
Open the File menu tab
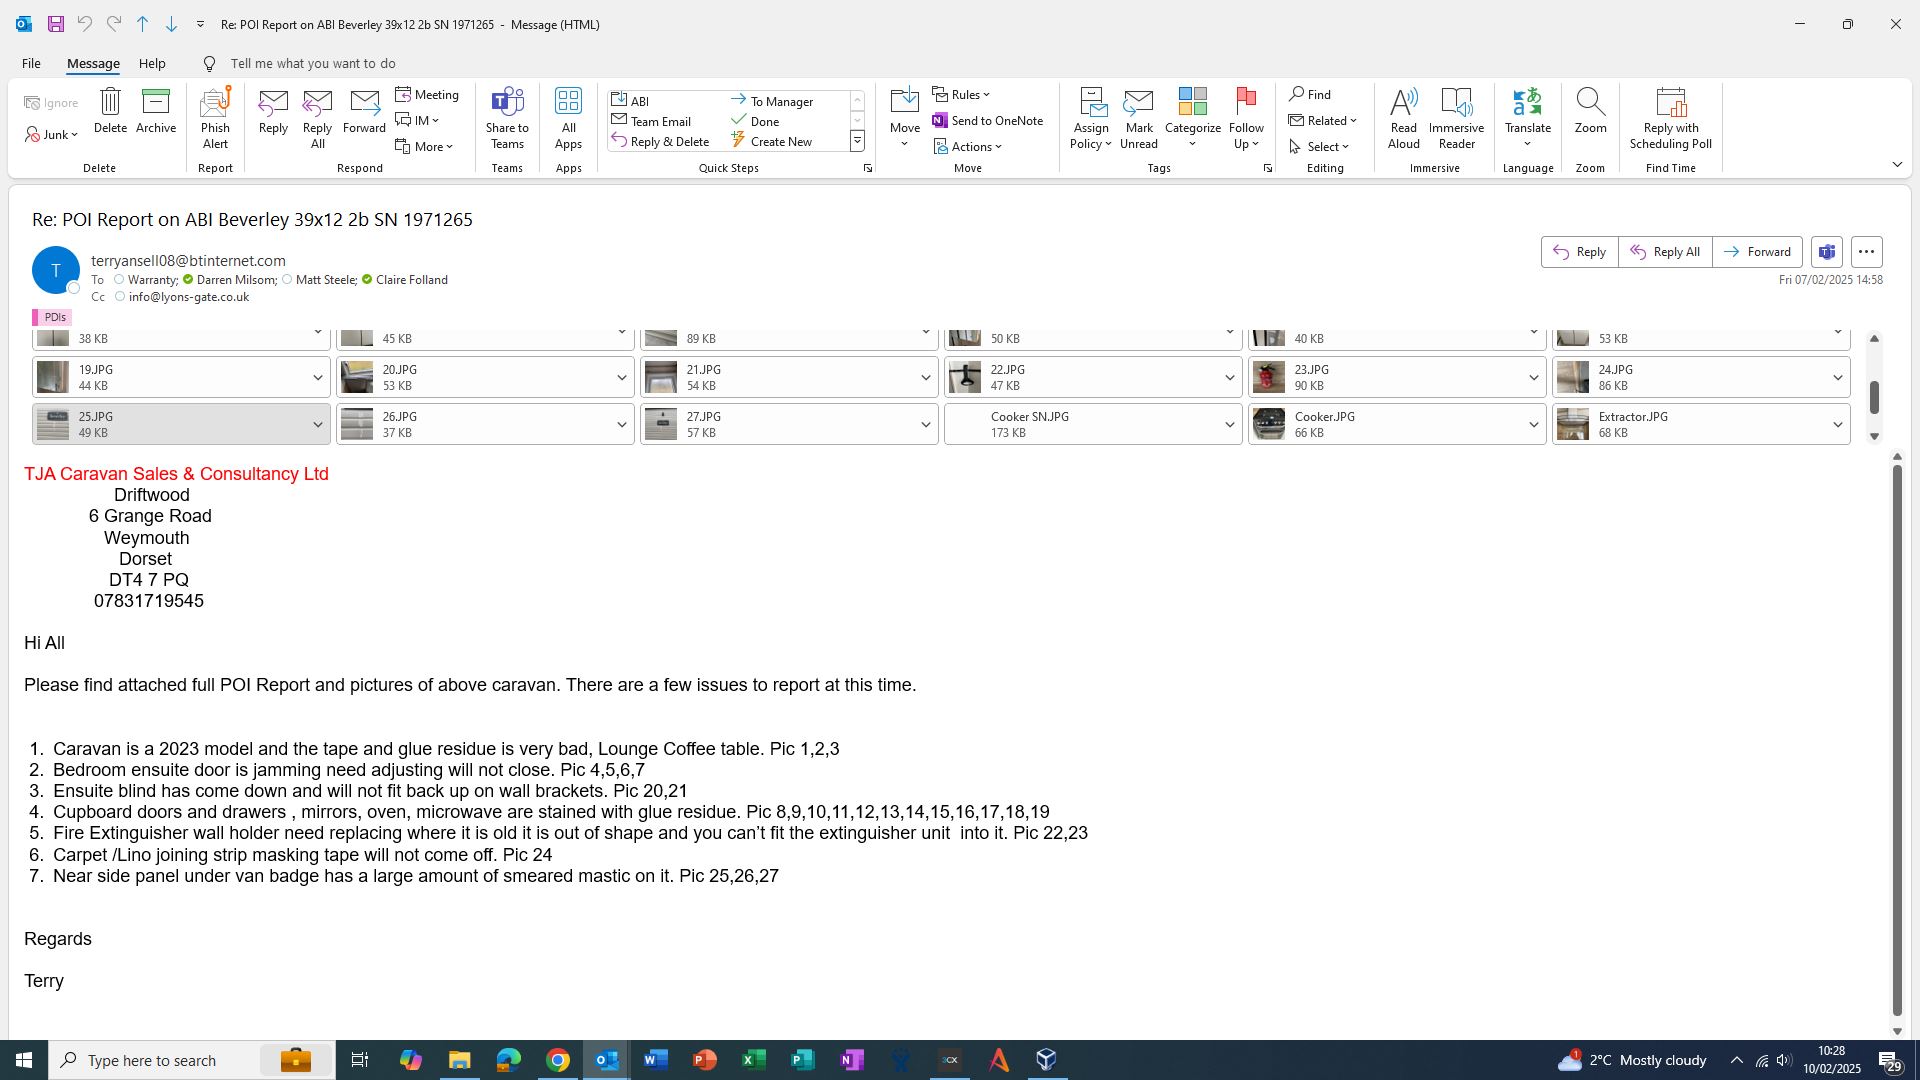[31, 63]
